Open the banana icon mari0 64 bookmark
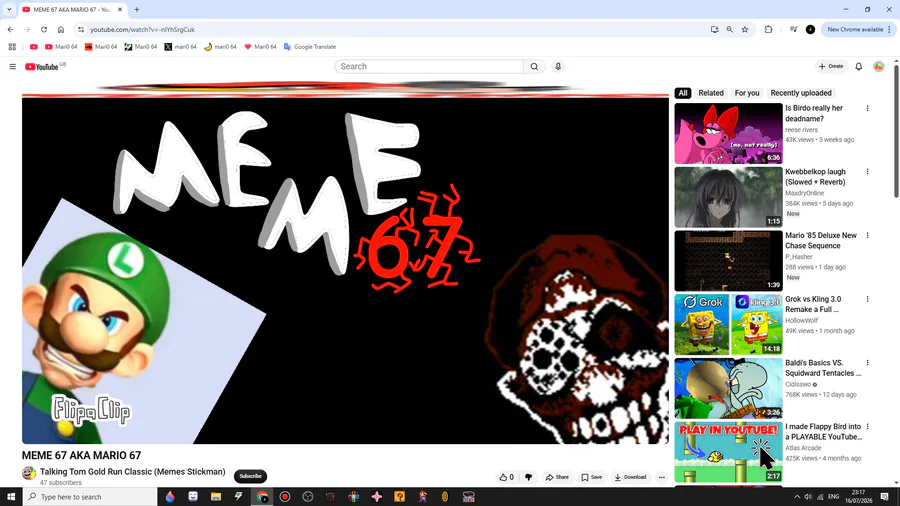Image resolution: width=900 pixels, height=506 pixels. tap(220, 47)
